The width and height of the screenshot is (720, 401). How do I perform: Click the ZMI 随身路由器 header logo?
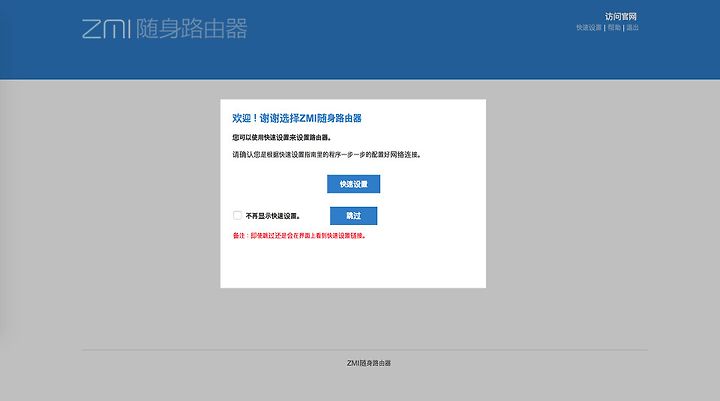click(x=164, y=28)
